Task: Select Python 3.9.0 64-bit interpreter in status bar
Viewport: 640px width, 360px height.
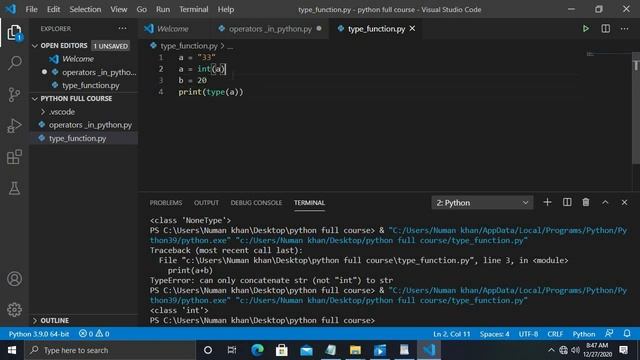Action: click(39, 334)
